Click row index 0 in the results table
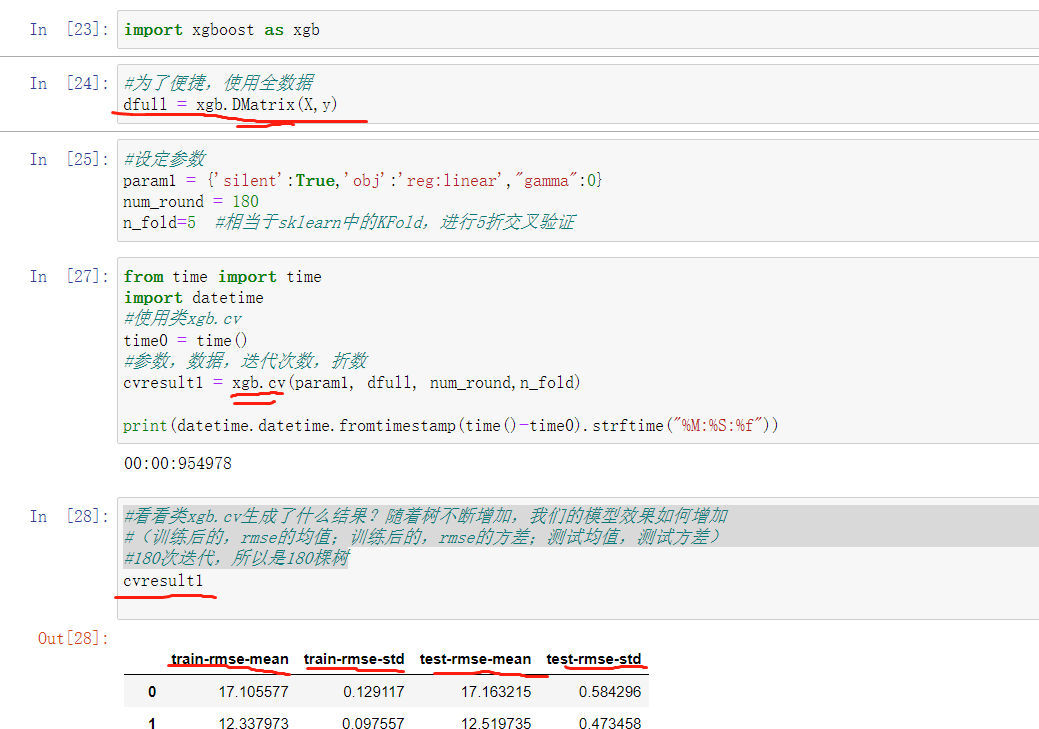1039x729 pixels. (x=151, y=691)
